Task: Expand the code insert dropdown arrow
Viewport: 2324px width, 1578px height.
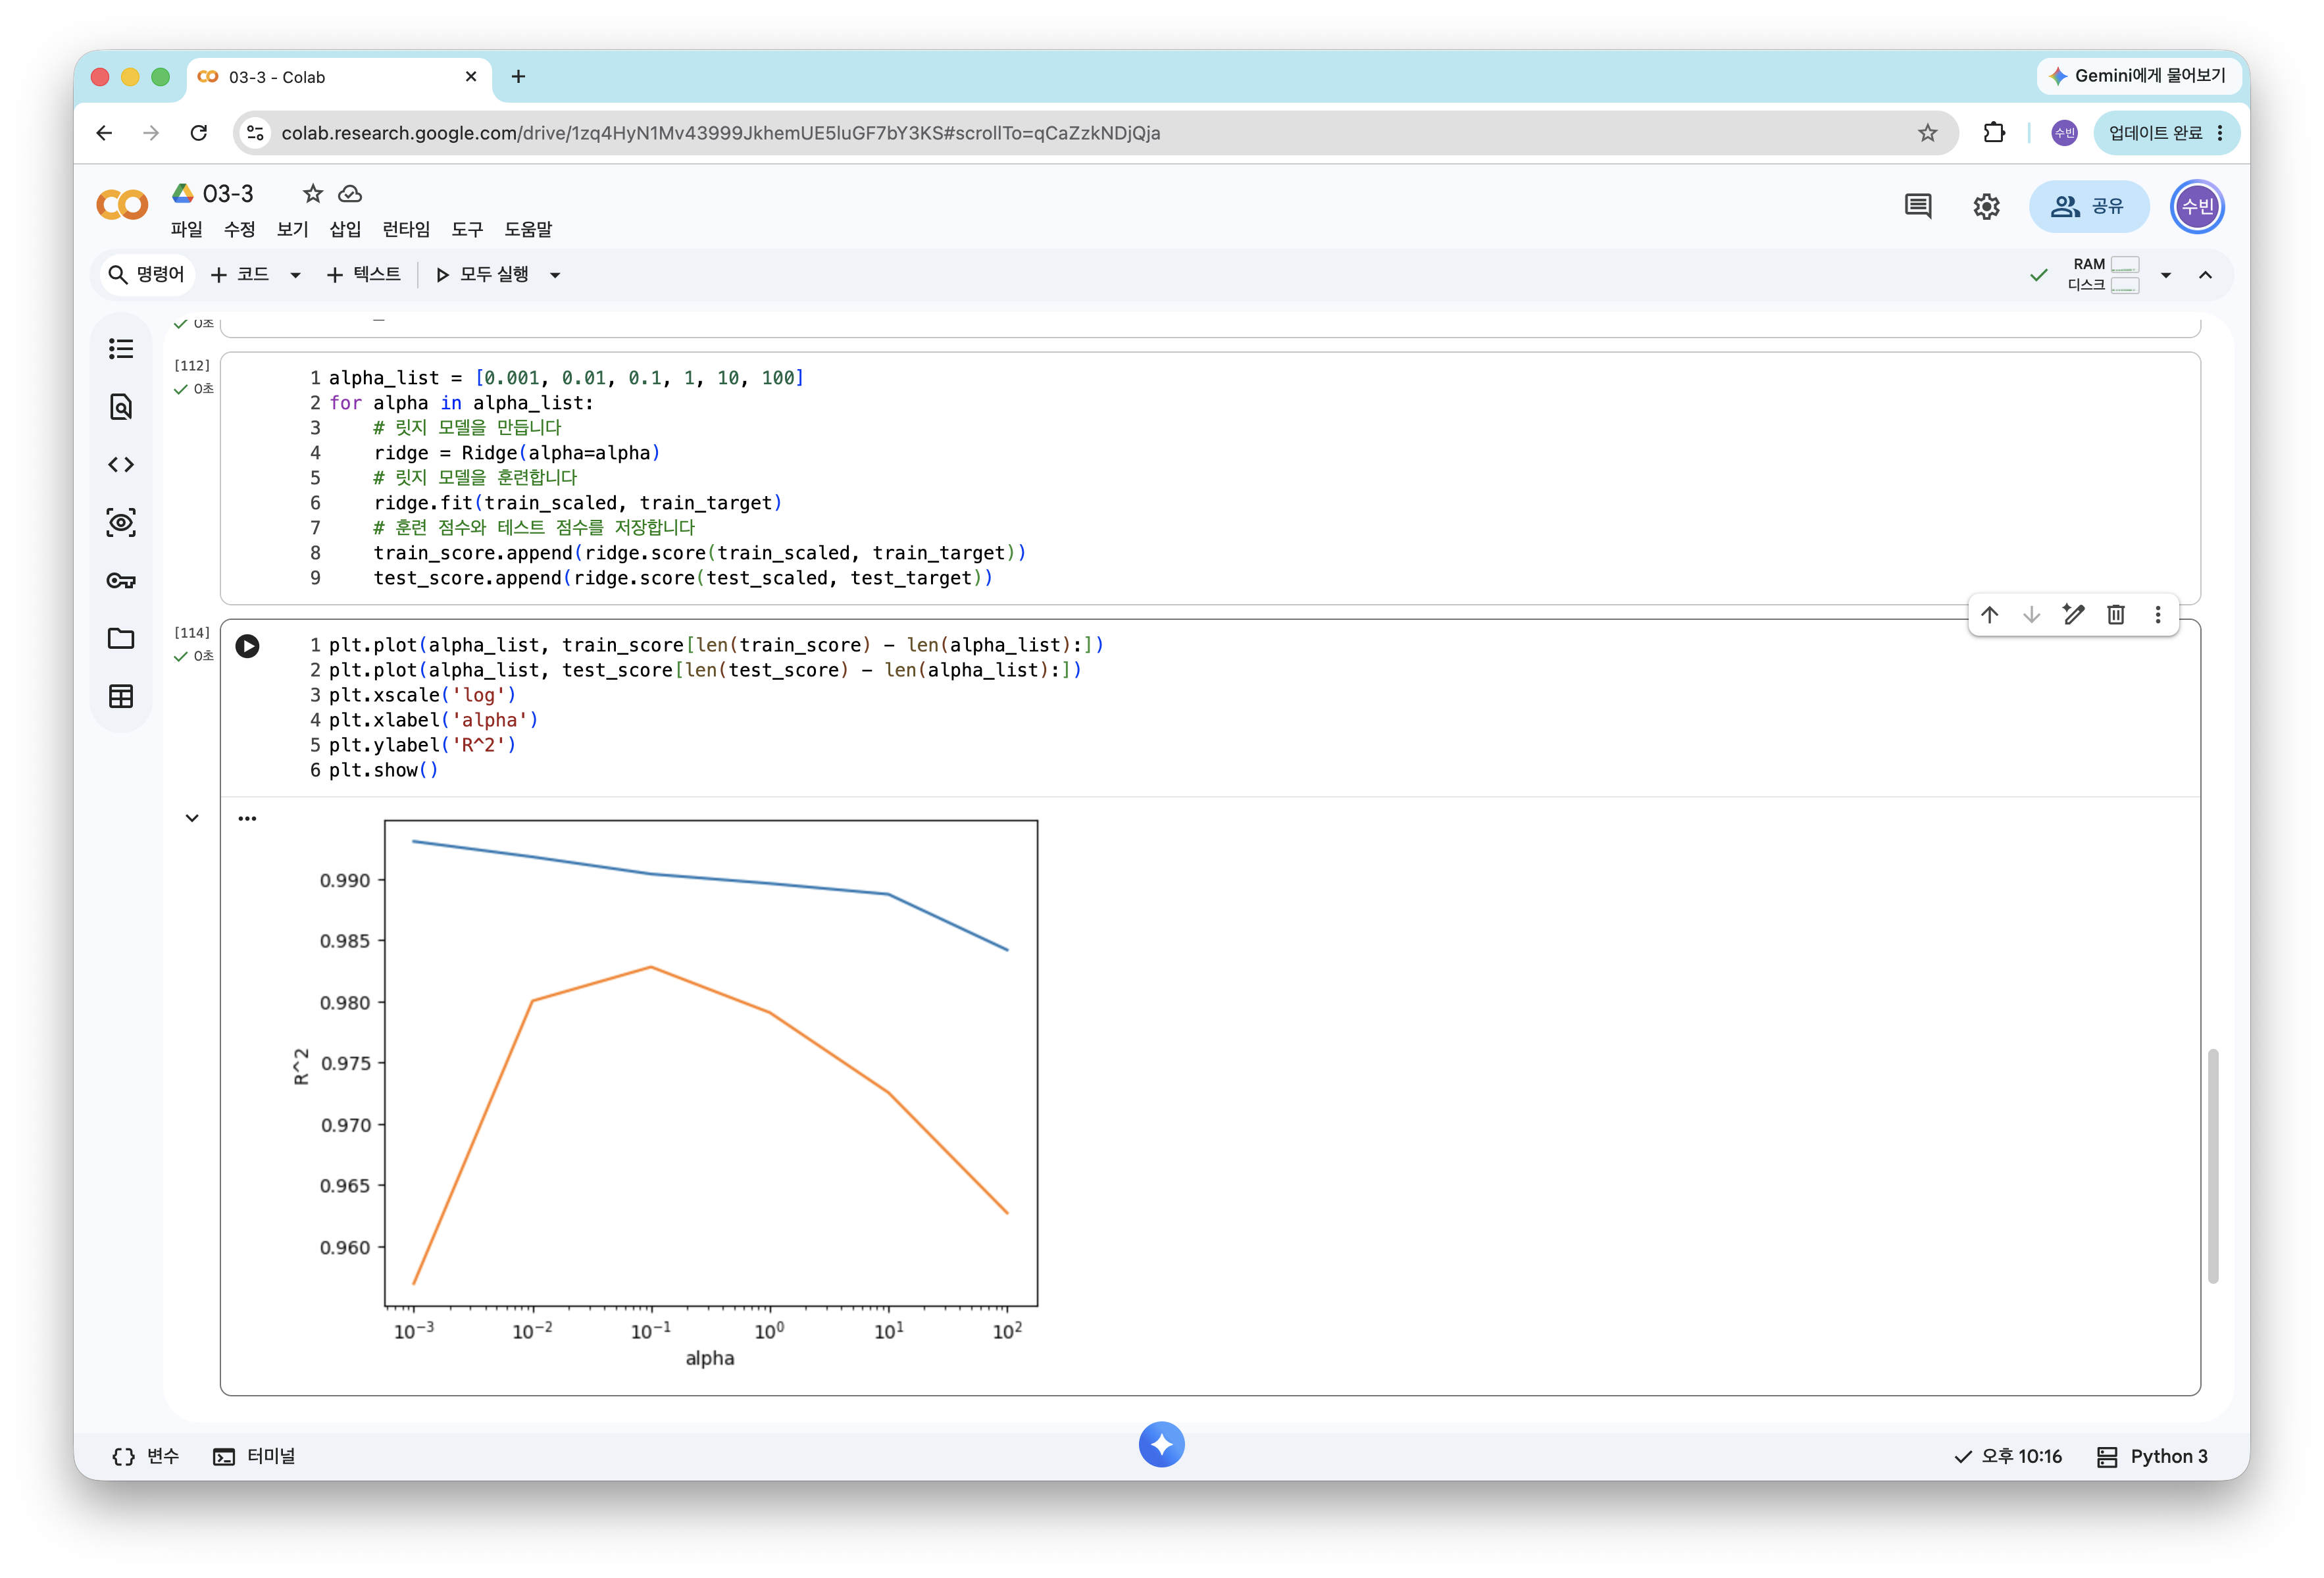Action: (x=295, y=275)
